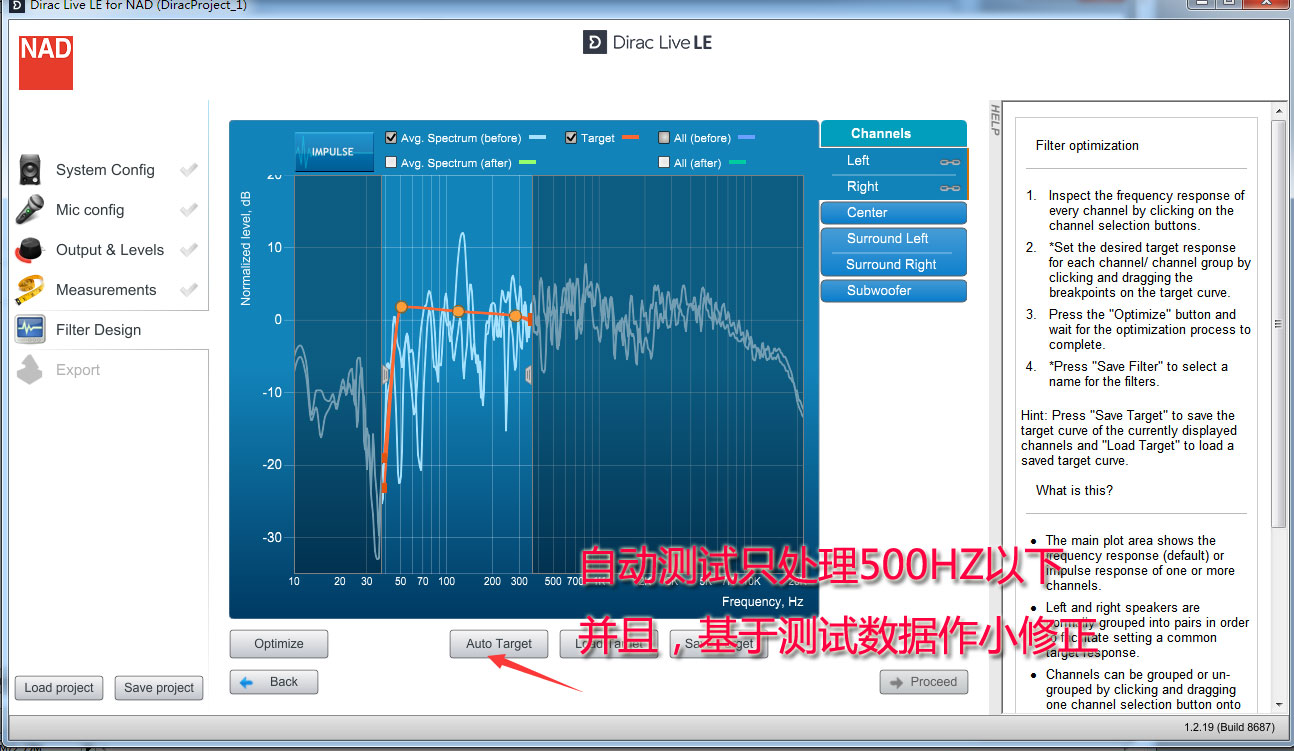Open Measurements via the tape measure icon
This screenshot has height=751, width=1294.
pos(30,289)
